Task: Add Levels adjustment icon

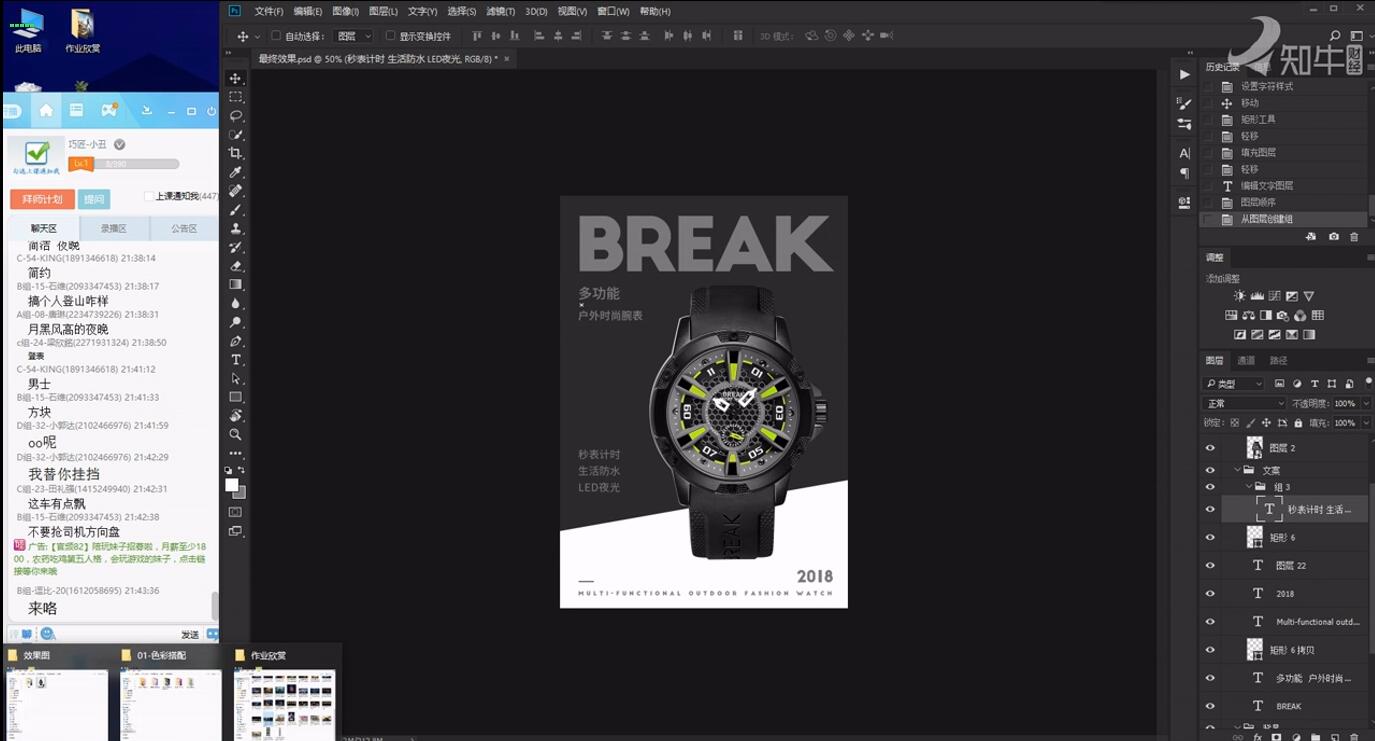Action: coord(1257,296)
